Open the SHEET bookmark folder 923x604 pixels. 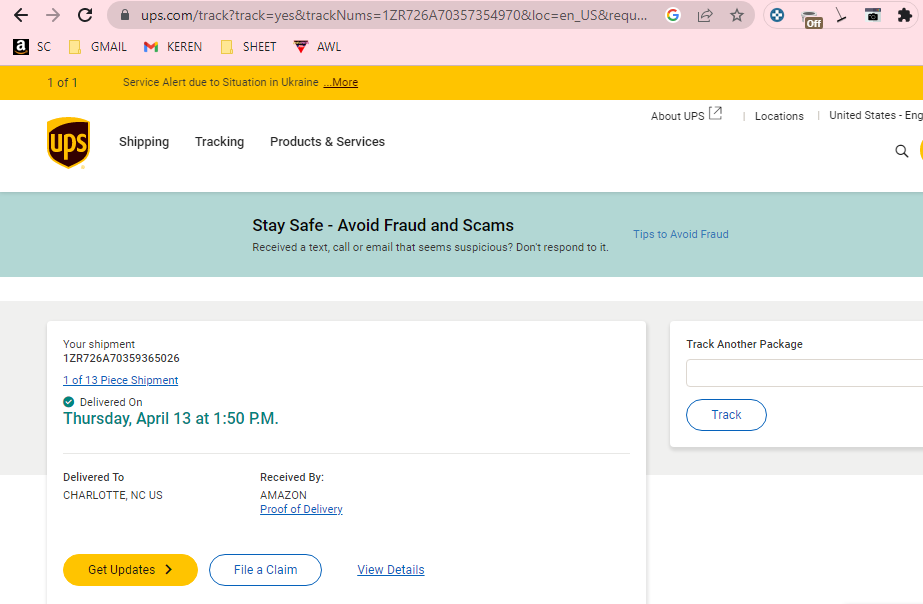(x=248, y=47)
